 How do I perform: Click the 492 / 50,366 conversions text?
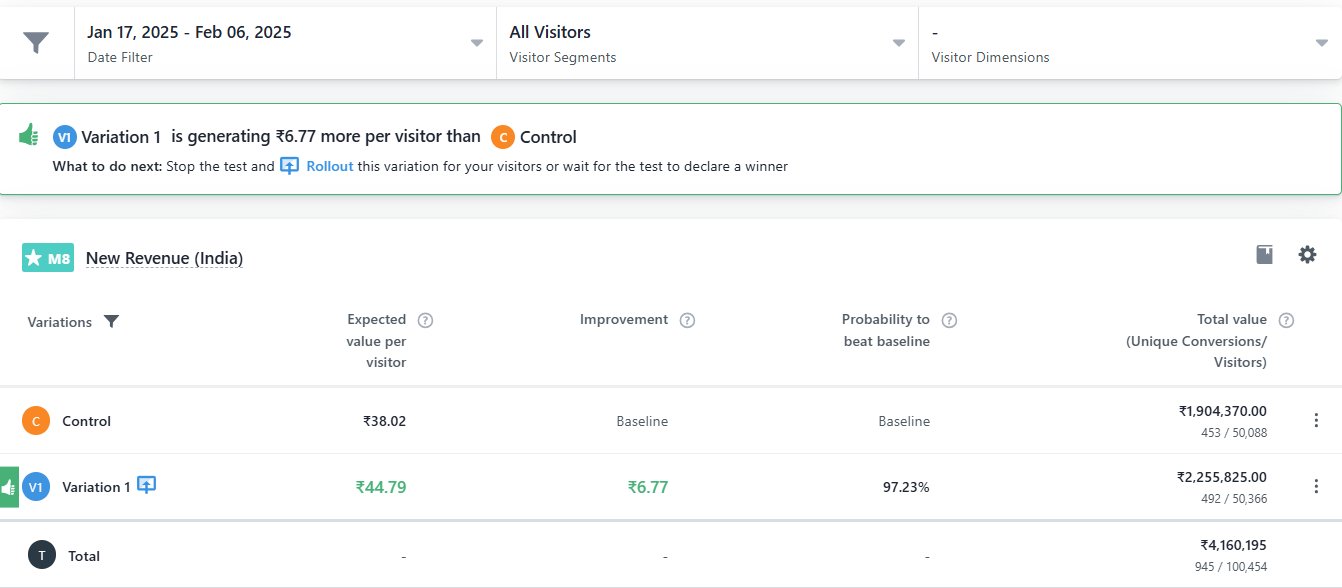click(1234, 499)
